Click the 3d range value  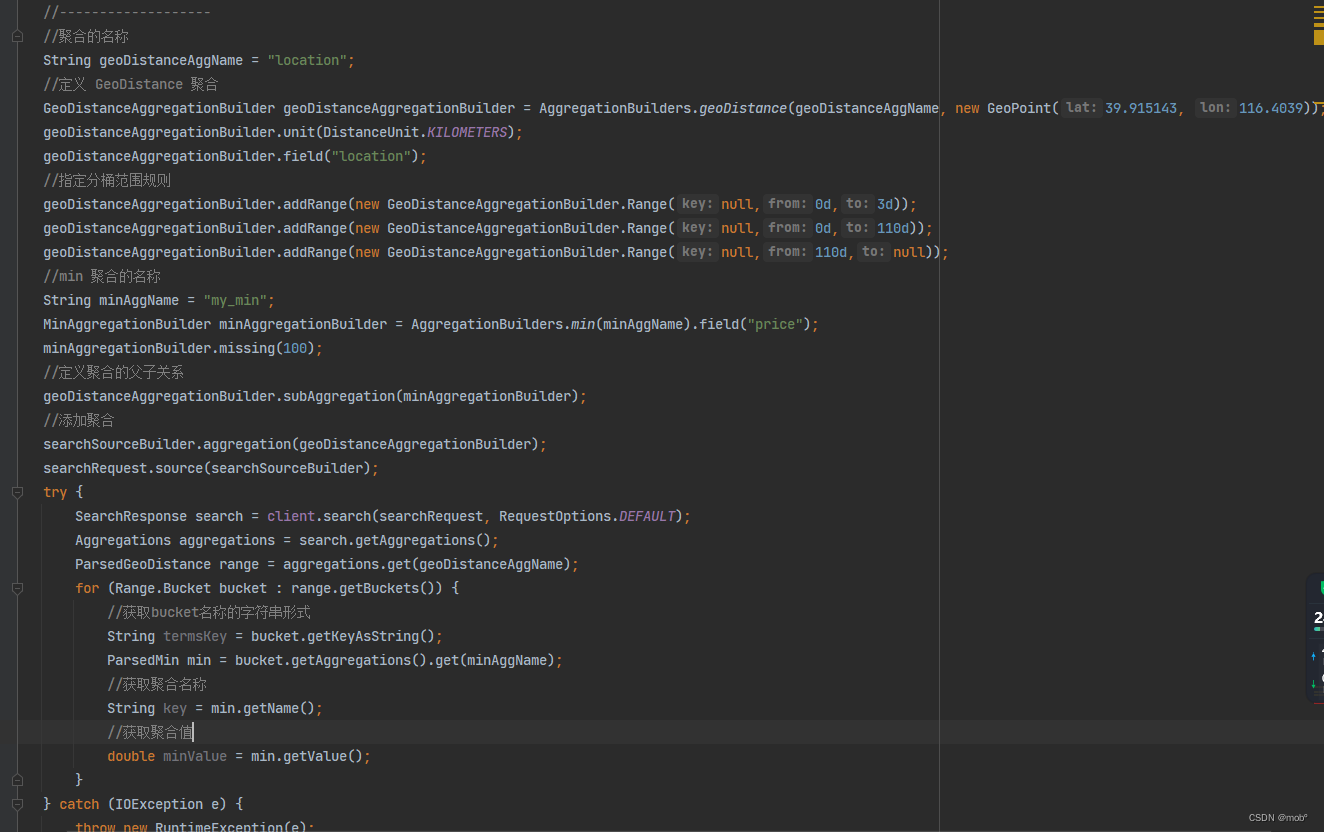pyautogui.click(x=885, y=204)
